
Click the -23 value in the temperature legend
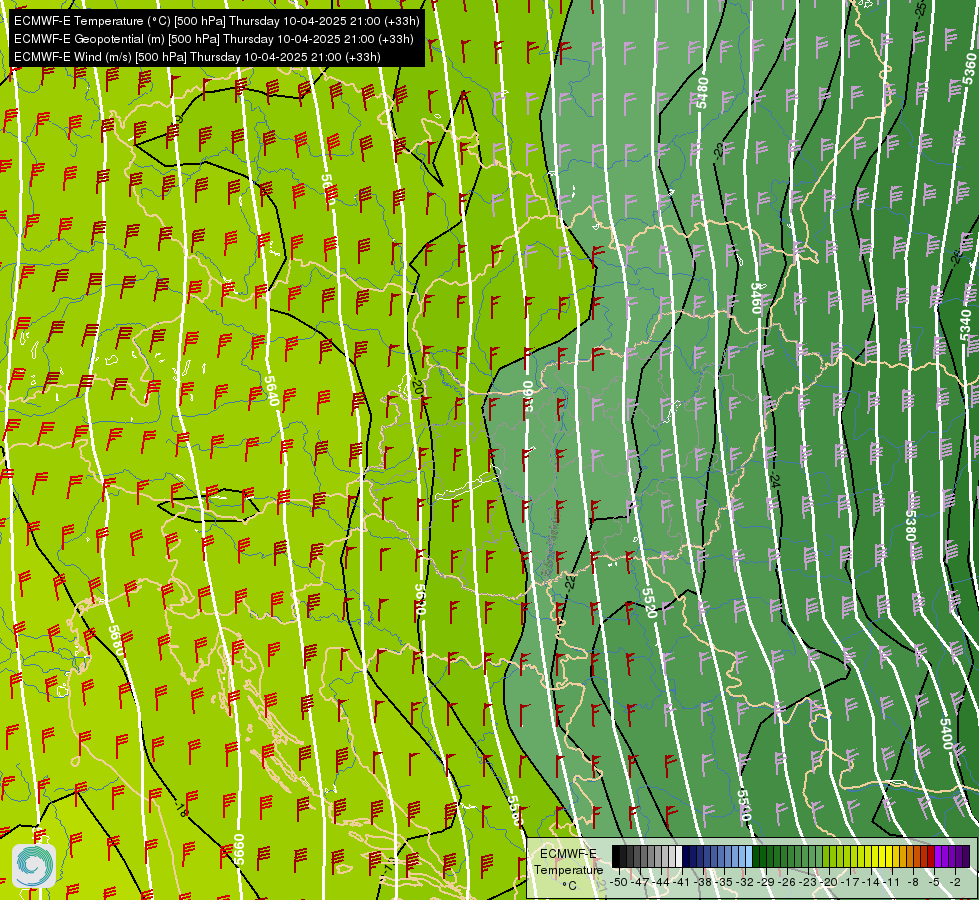pos(807,882)
